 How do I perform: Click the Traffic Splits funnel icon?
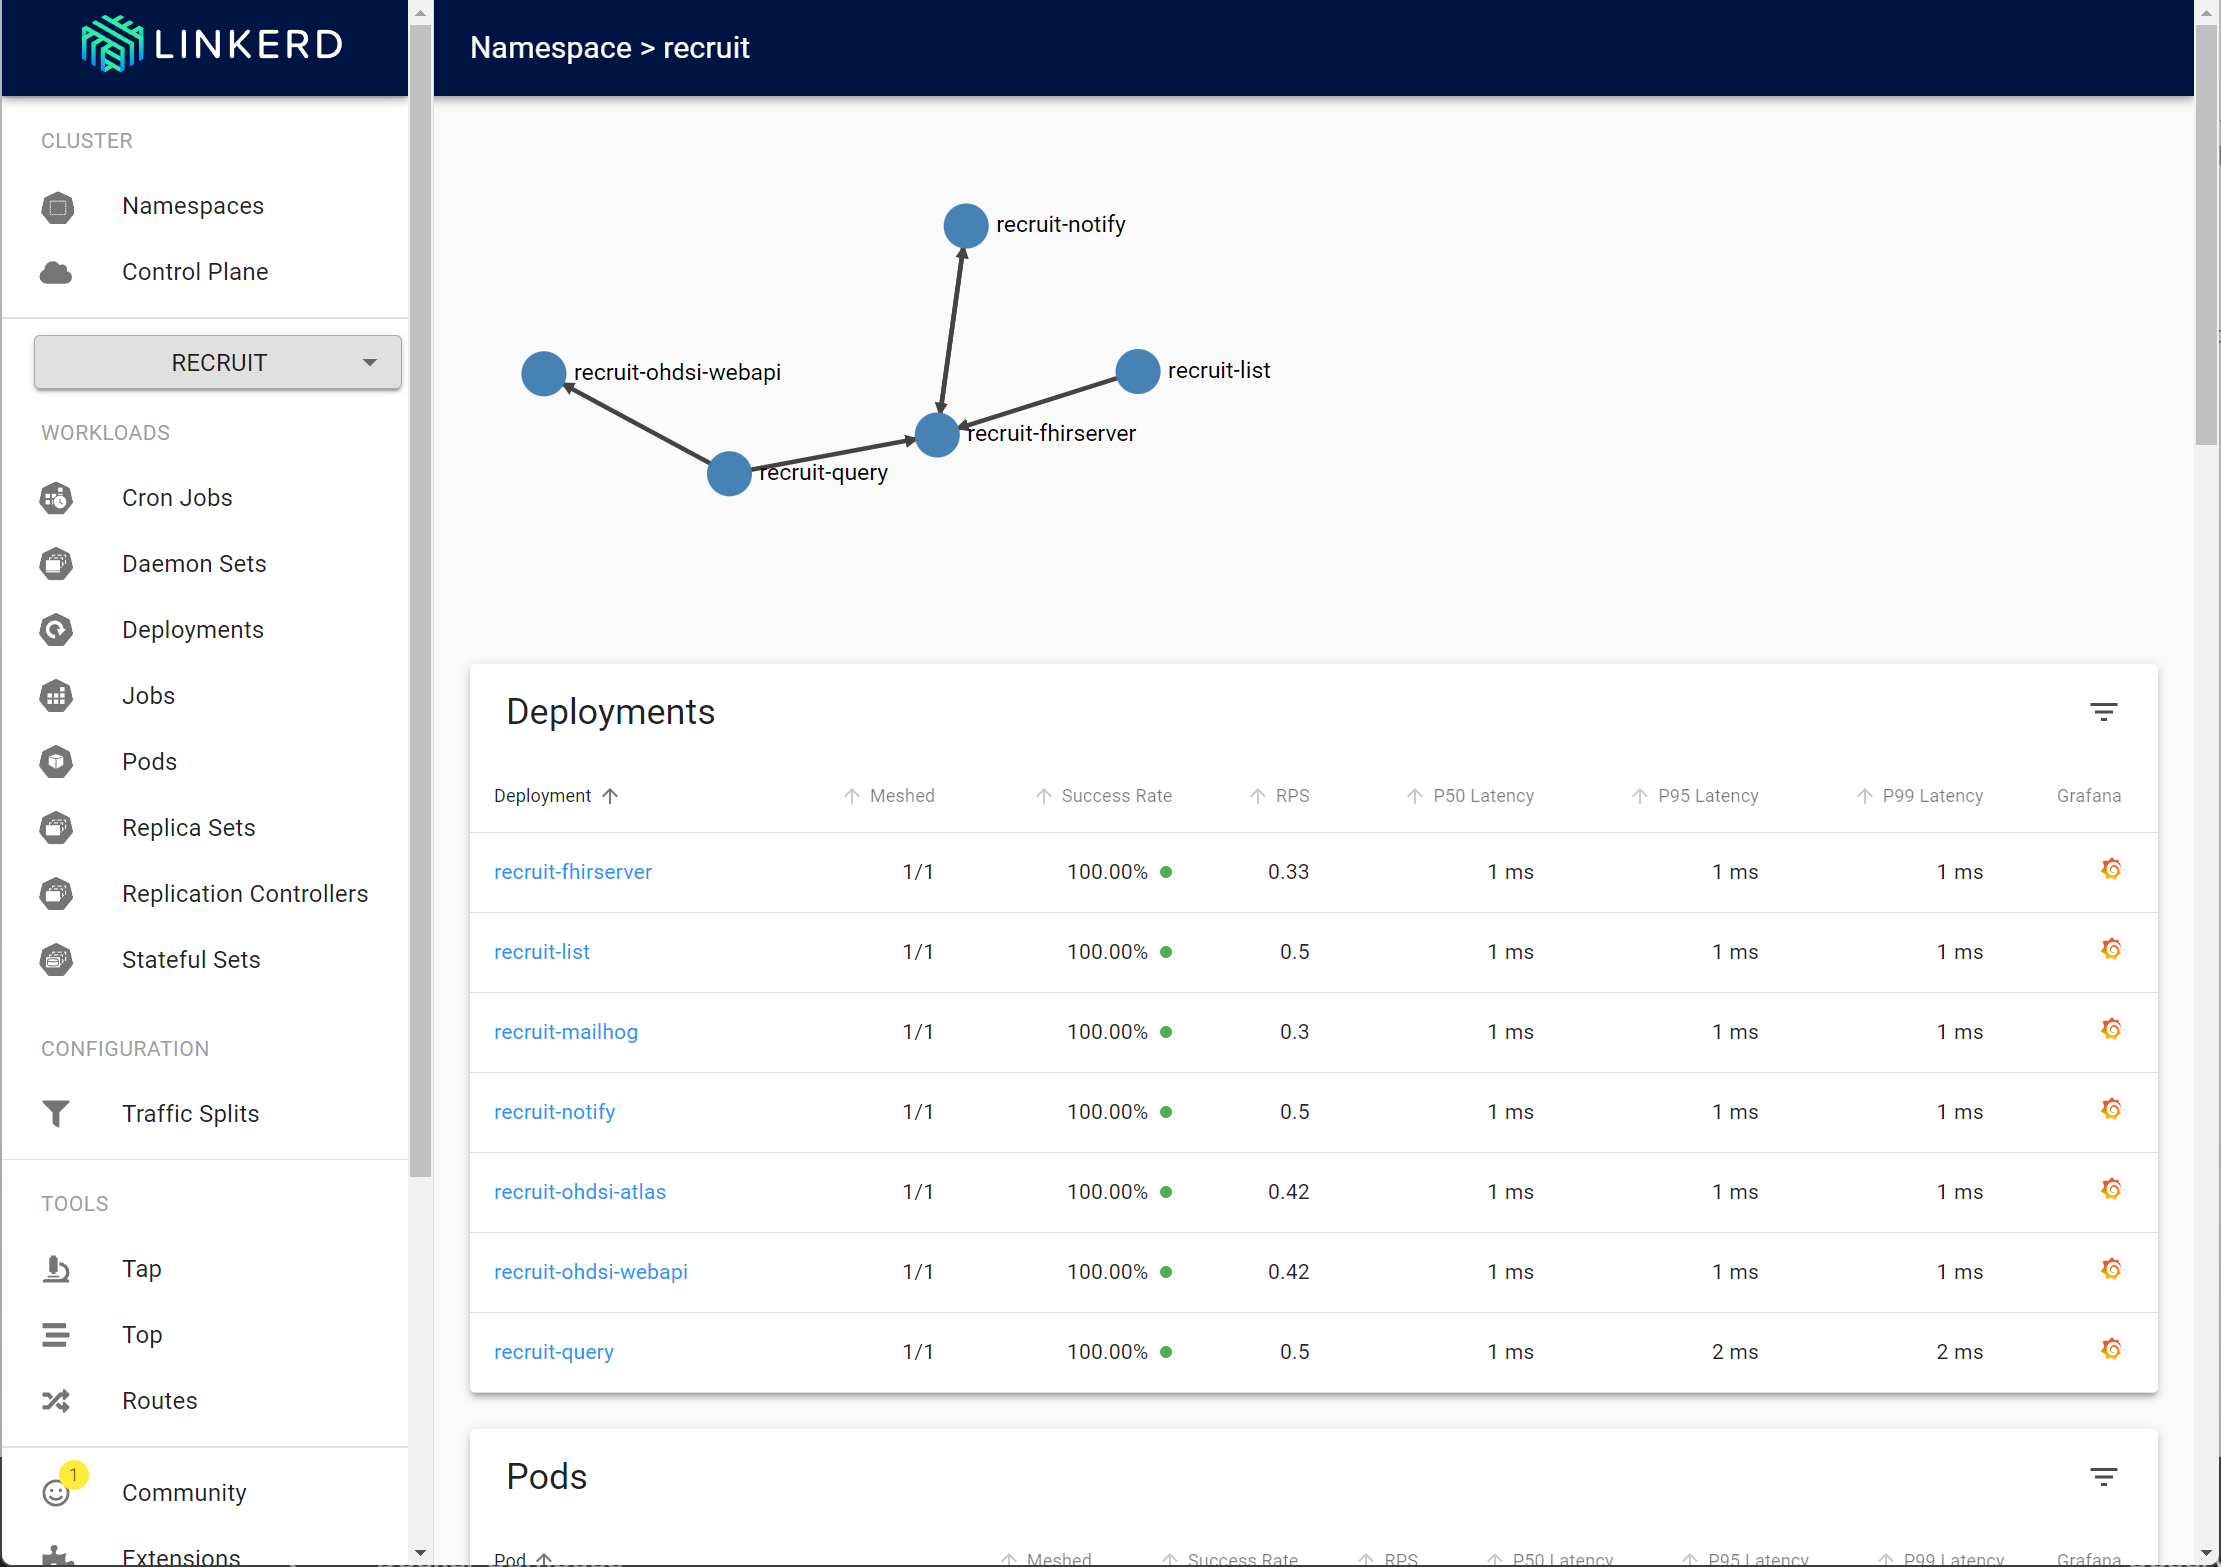click(x=56, y=1114)
